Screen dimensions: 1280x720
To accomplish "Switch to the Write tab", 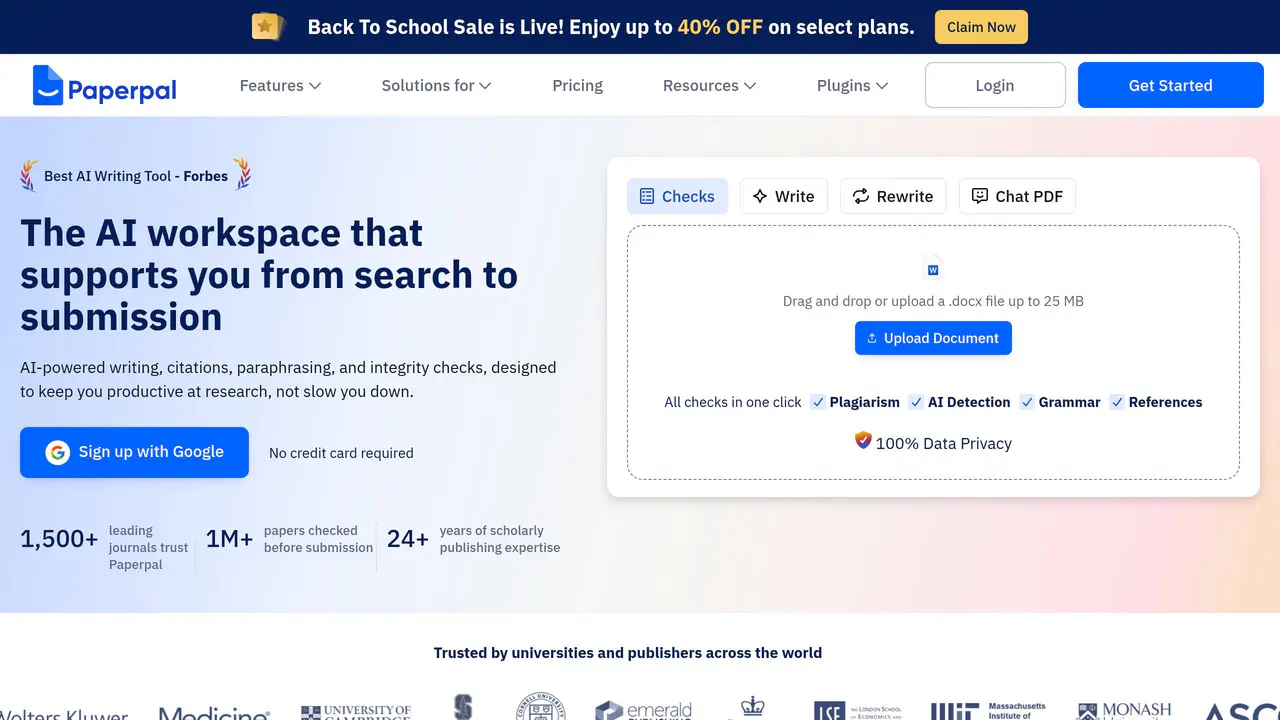I will pos(784,196).
